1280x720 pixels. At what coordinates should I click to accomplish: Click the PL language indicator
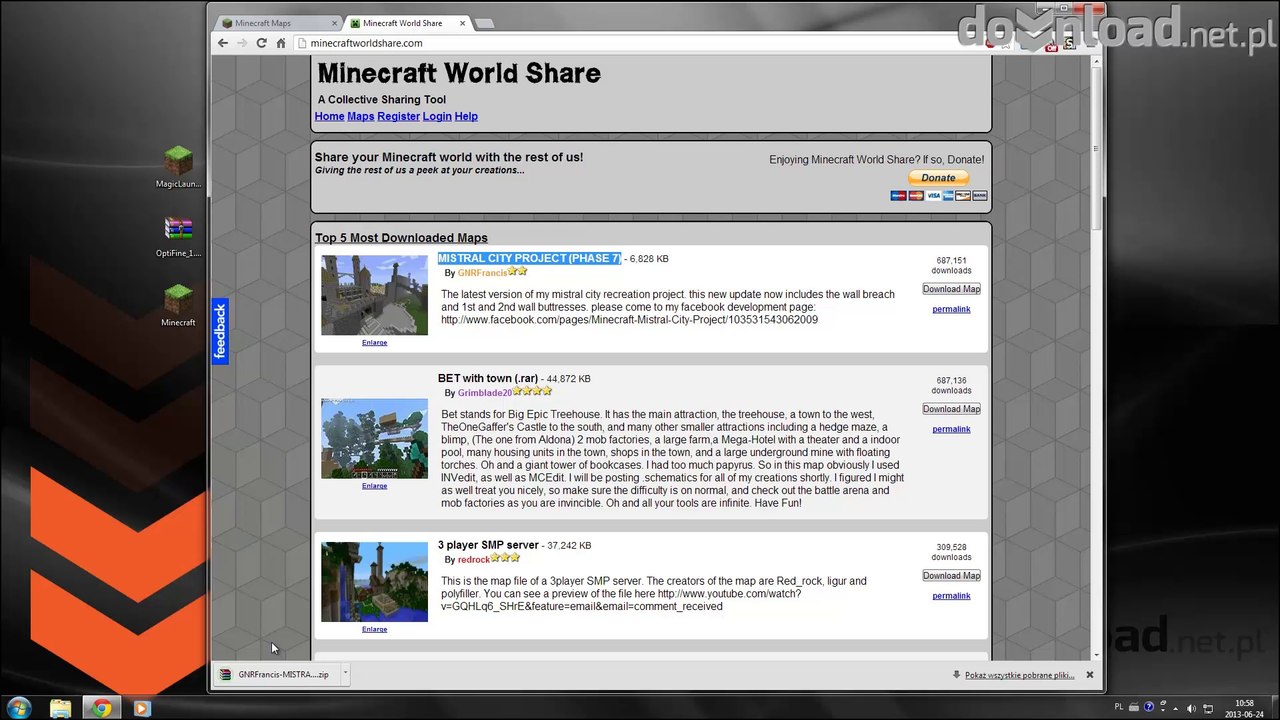pyautogui.click(x=1119, y=708)
